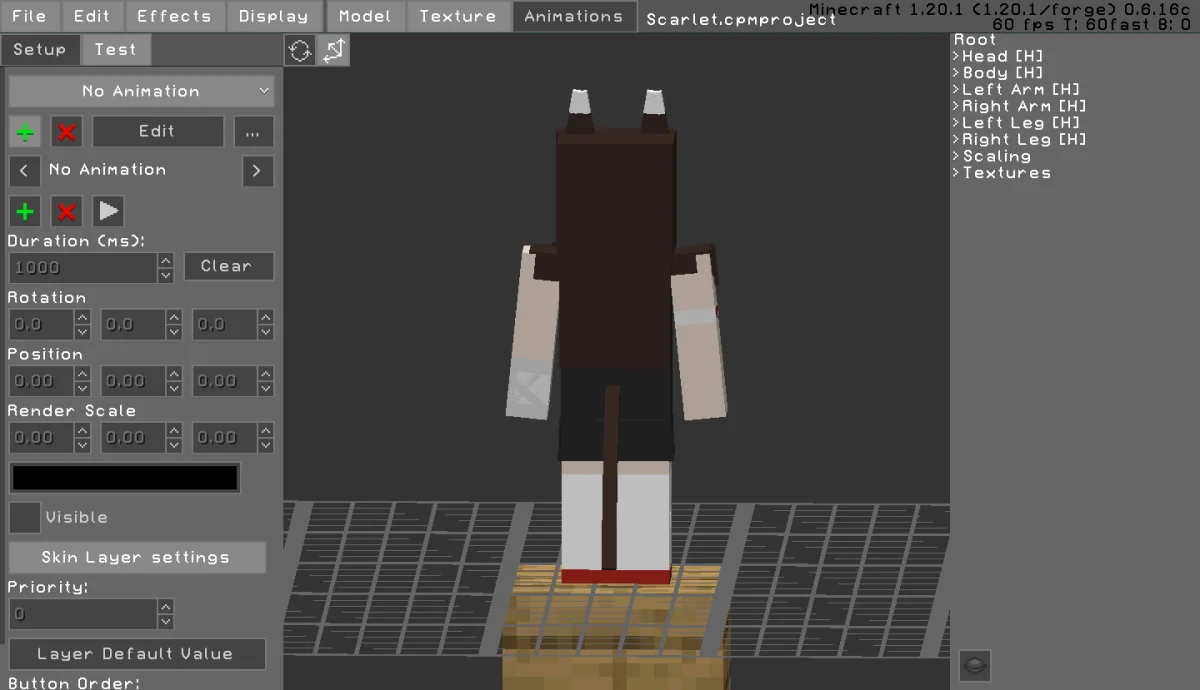Click the Duration (ms) input field
The image size is (1200, 690).
pyautogui.click(x=83, y=268)
